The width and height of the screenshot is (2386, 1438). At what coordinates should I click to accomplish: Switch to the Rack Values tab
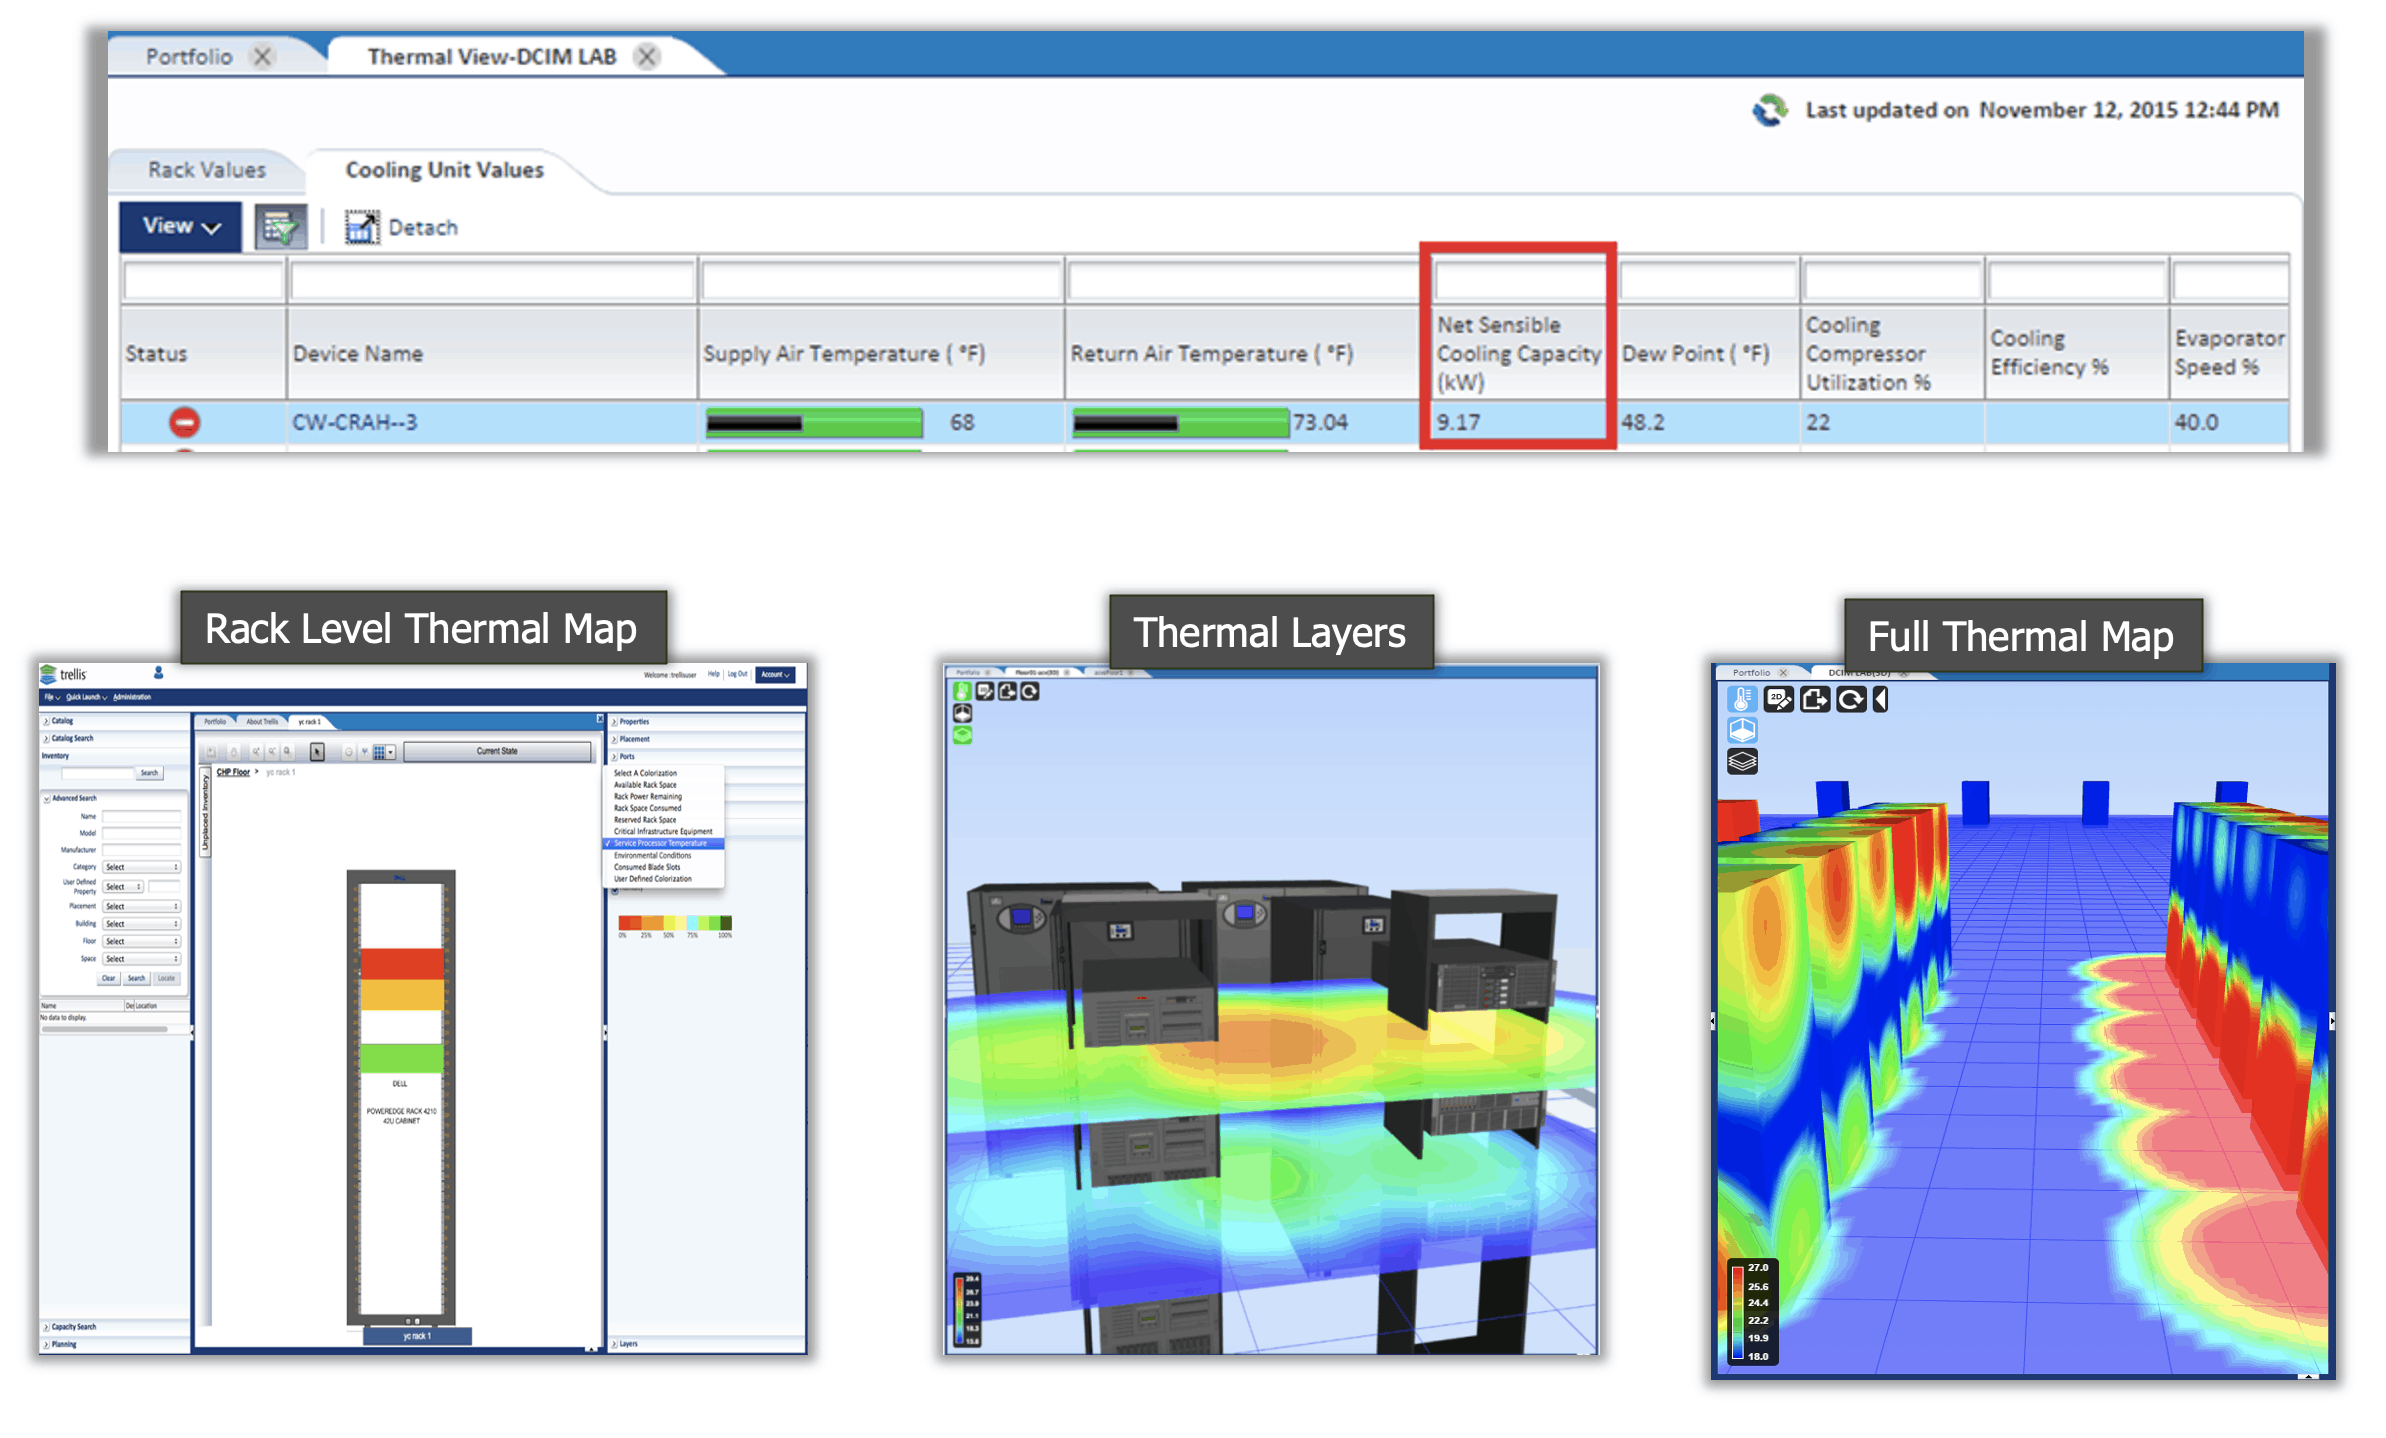[207, 170]
